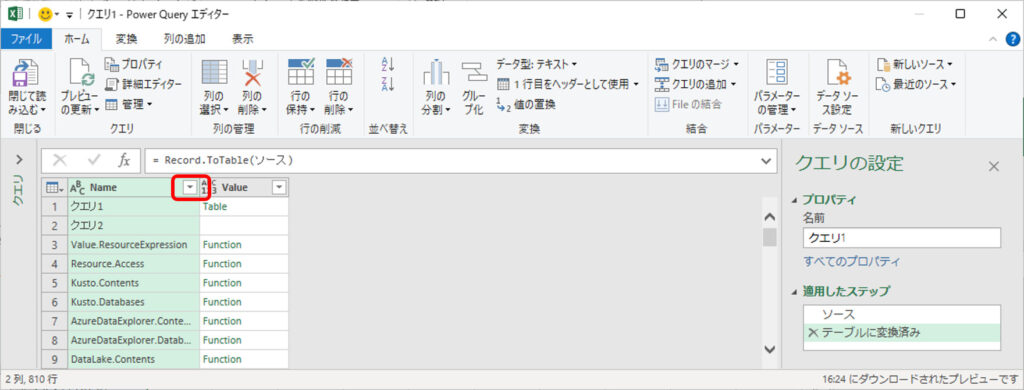This screenshot has width=1024, height=390.
Task: Switch to the 変換 ribbon tab
Action: [126, 39]
